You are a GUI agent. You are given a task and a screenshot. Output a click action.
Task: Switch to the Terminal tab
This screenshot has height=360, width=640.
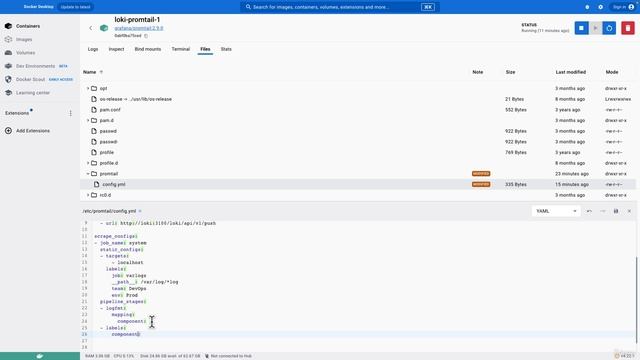point(180,49)
